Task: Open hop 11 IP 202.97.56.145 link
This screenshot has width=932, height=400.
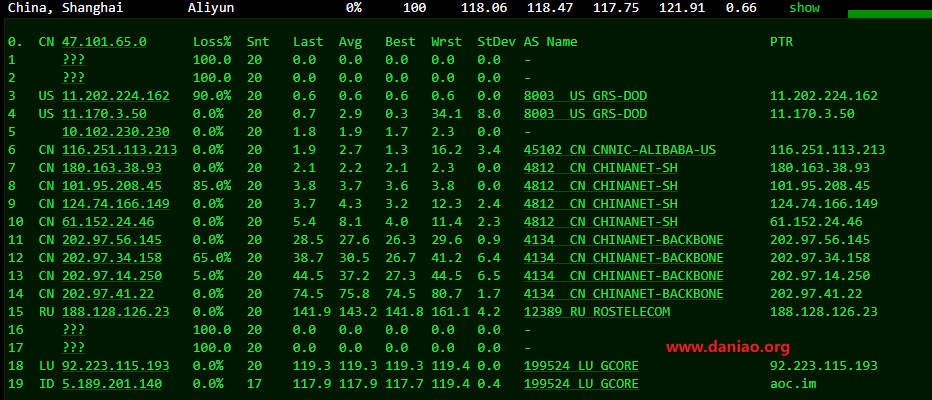Action: [x=112, y=240]
